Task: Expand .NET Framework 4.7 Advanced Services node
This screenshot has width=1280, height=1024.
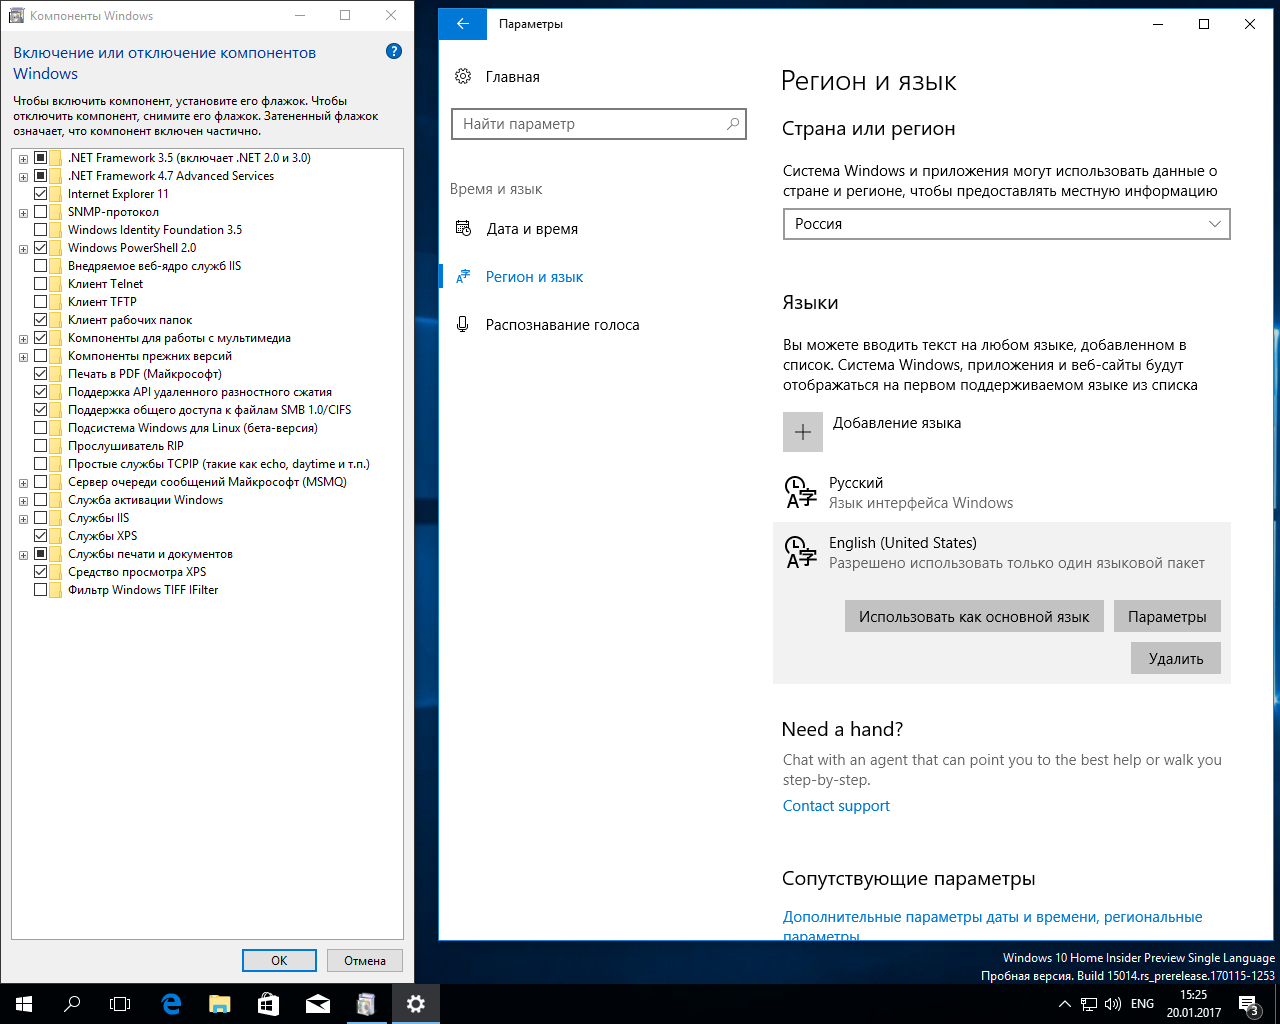Action: (24, 176)
